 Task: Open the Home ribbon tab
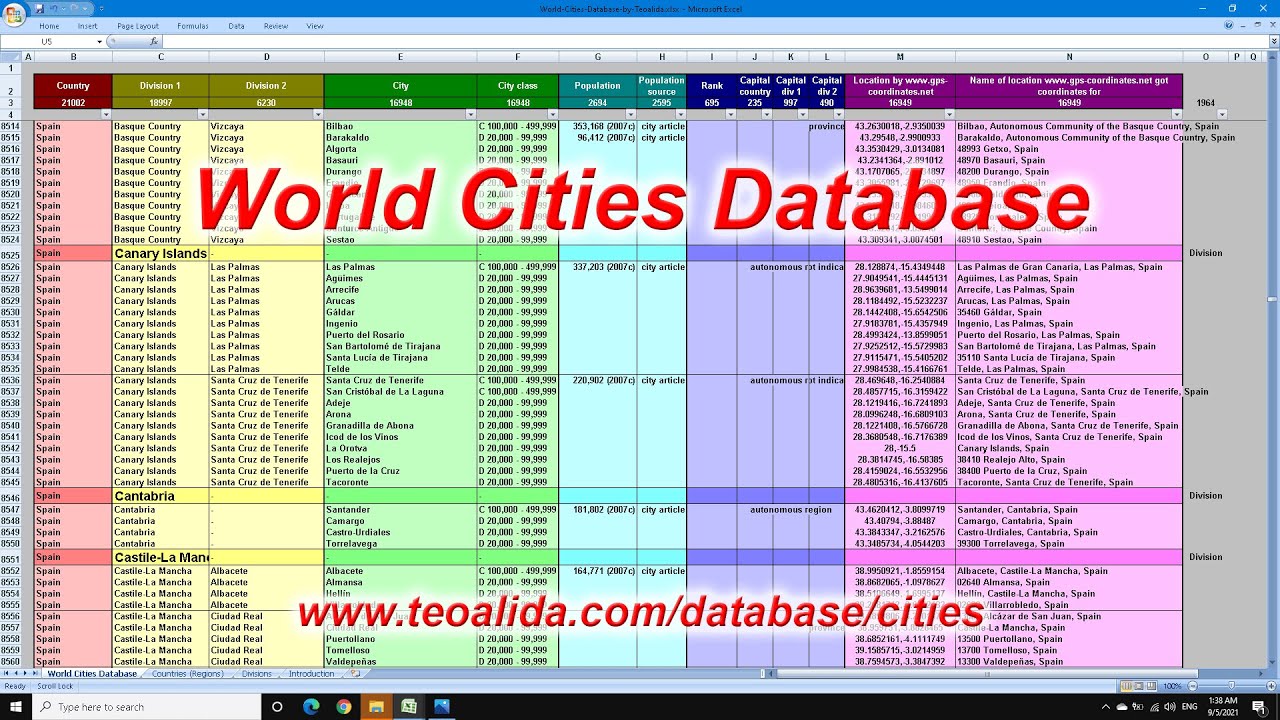(x=49, y=26)
